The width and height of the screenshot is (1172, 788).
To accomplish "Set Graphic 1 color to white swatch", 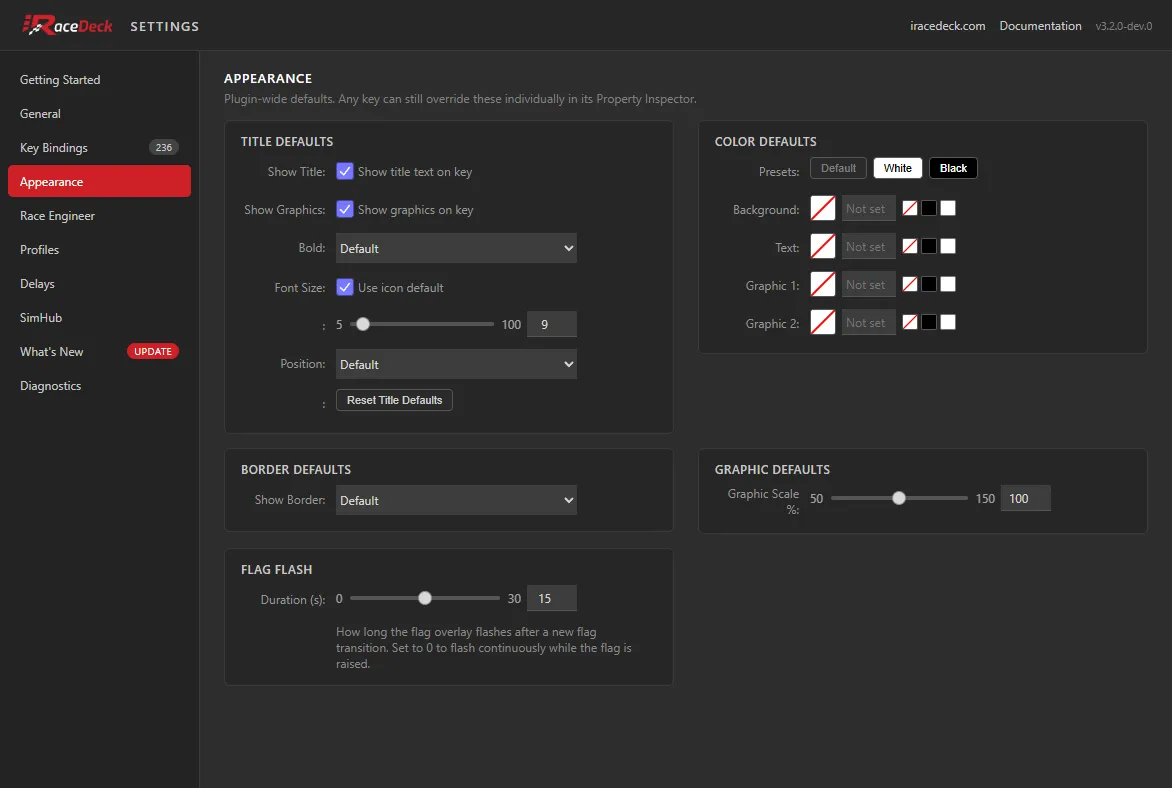I will (x=948, y=284).
